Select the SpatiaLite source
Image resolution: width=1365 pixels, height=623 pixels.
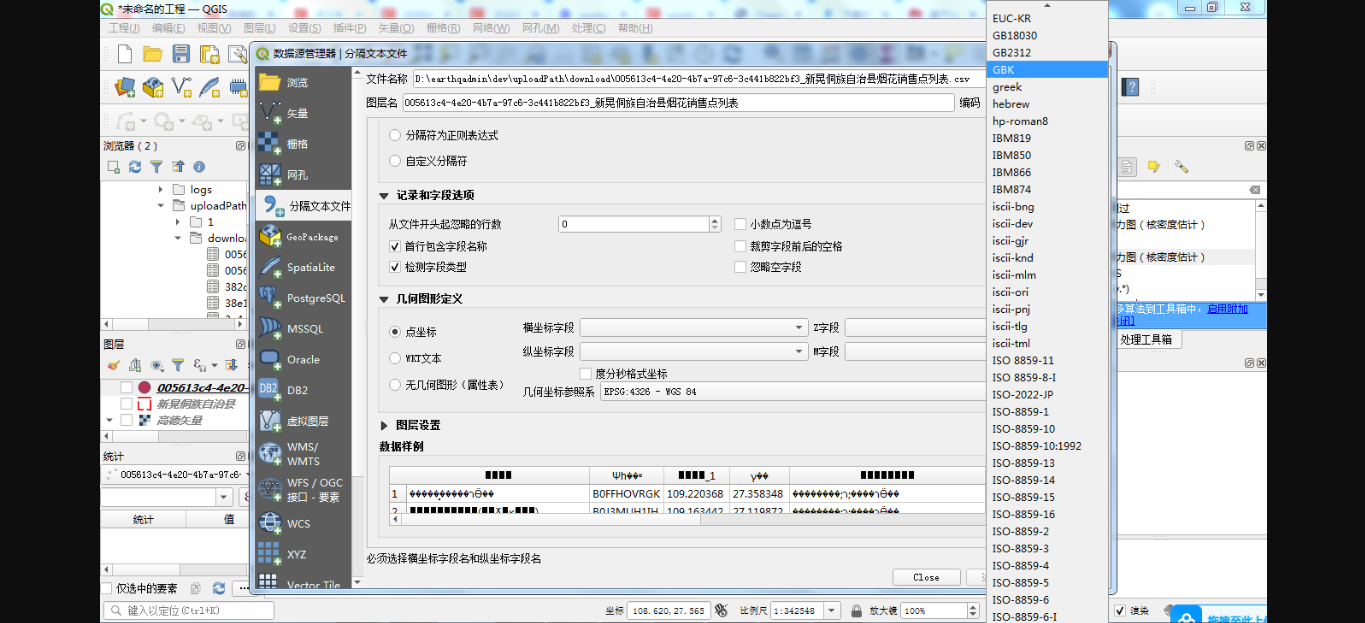(x=303, y=267)
